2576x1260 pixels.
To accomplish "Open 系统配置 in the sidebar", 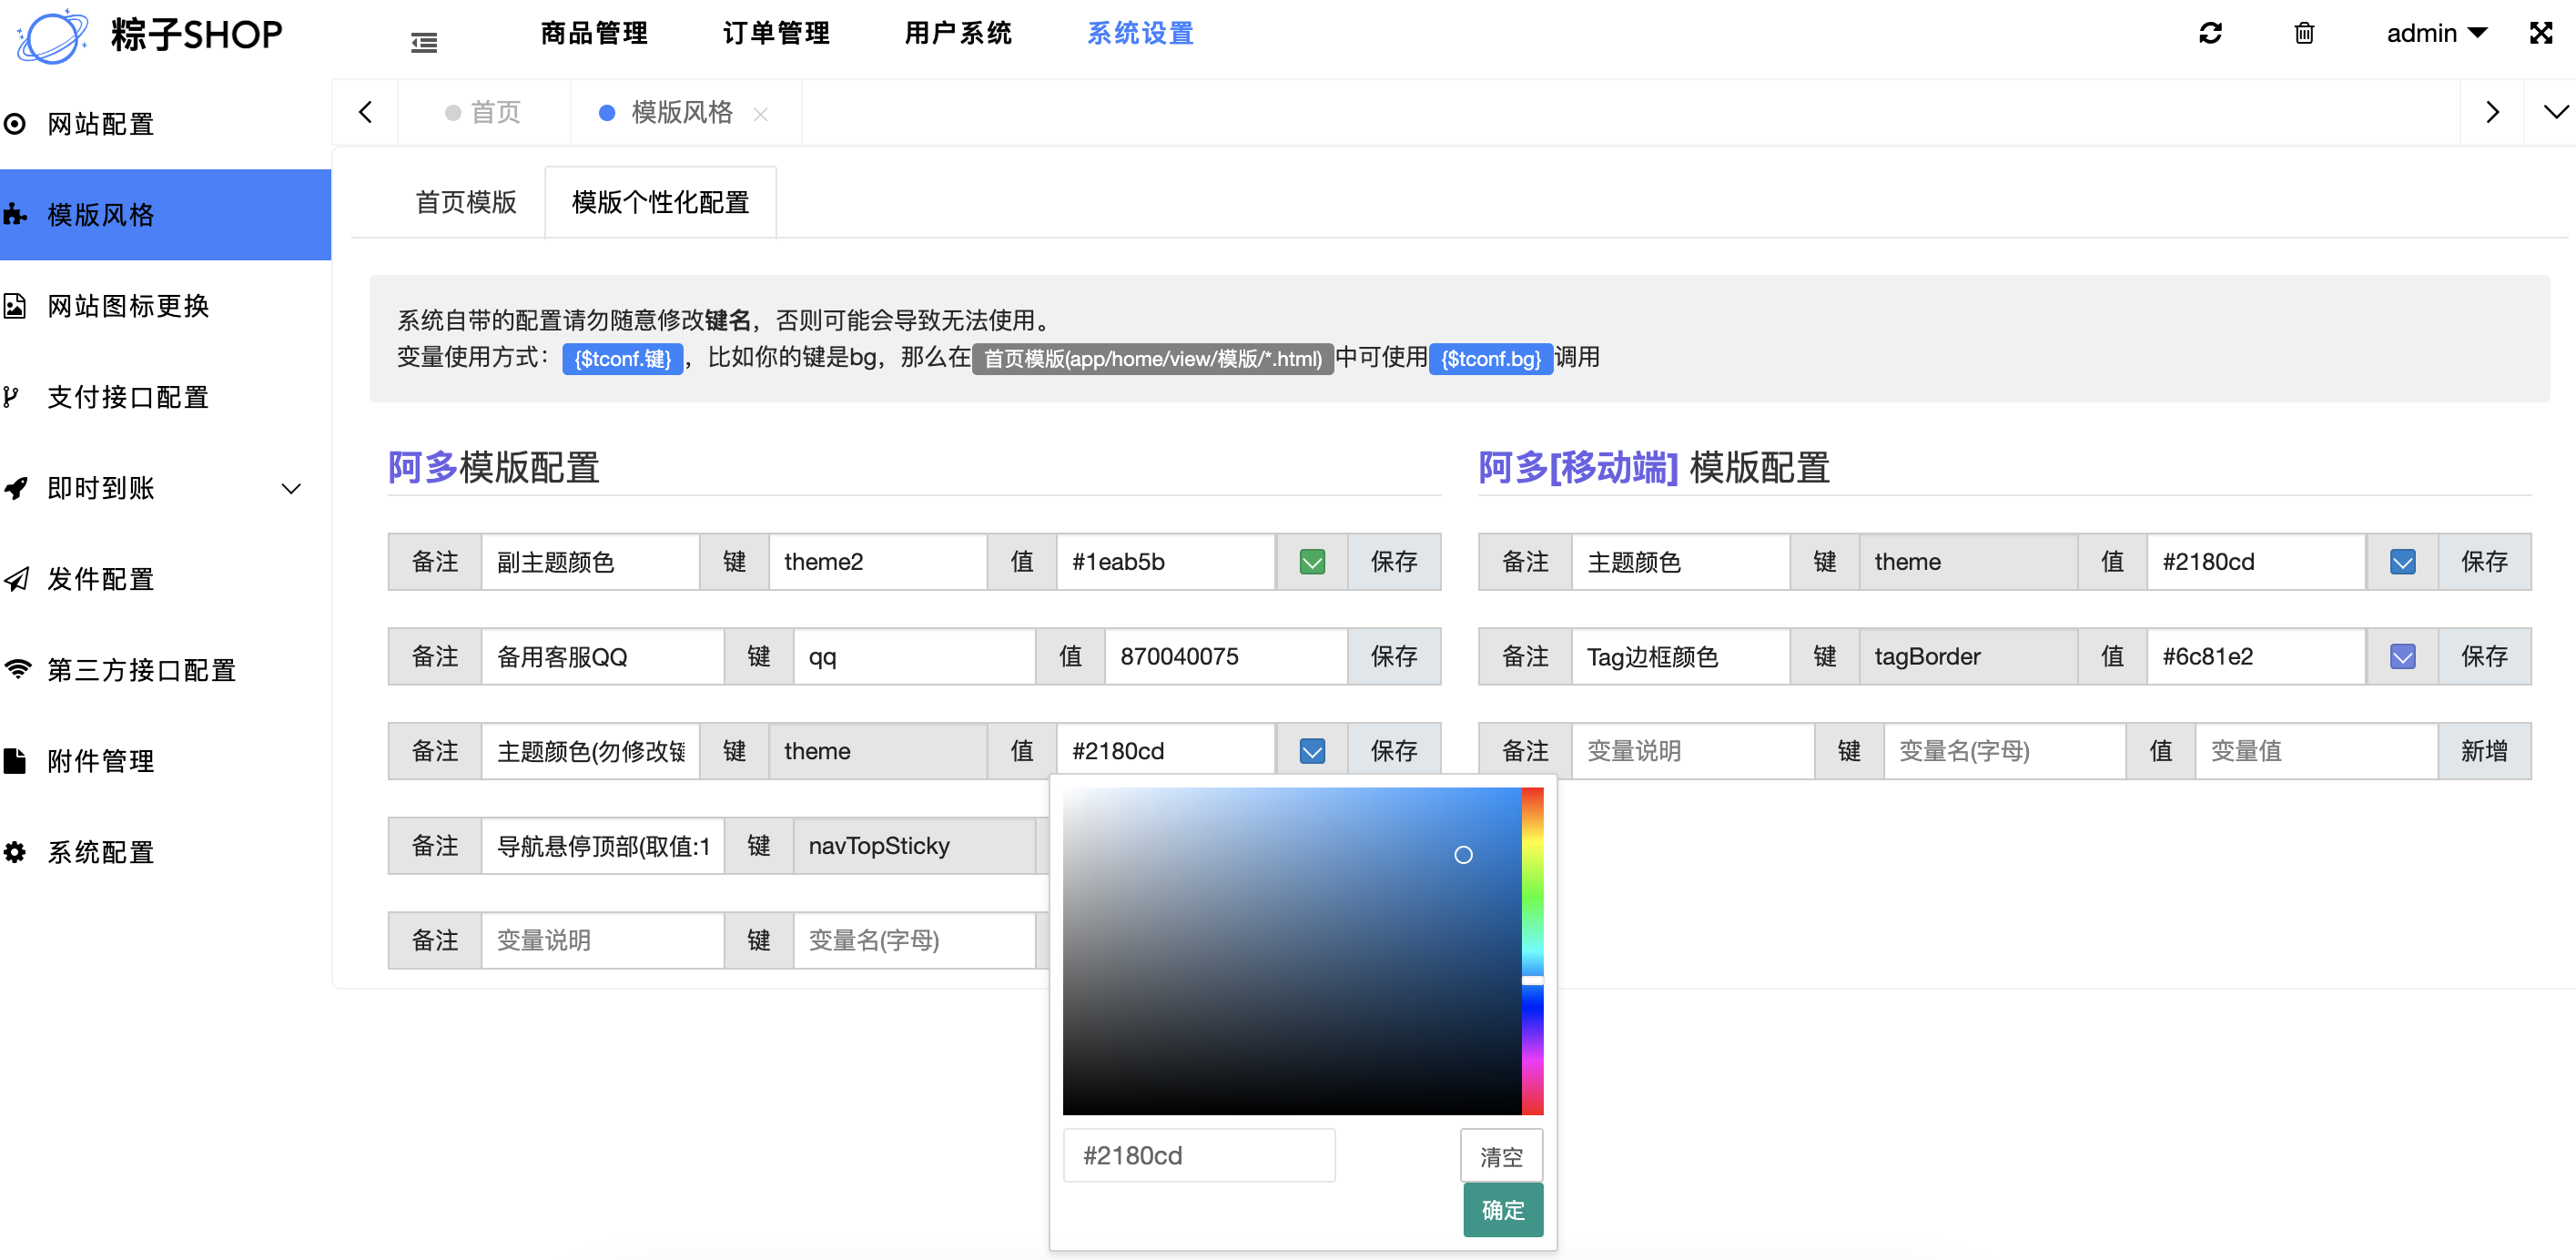I will (x=165, y=852).
